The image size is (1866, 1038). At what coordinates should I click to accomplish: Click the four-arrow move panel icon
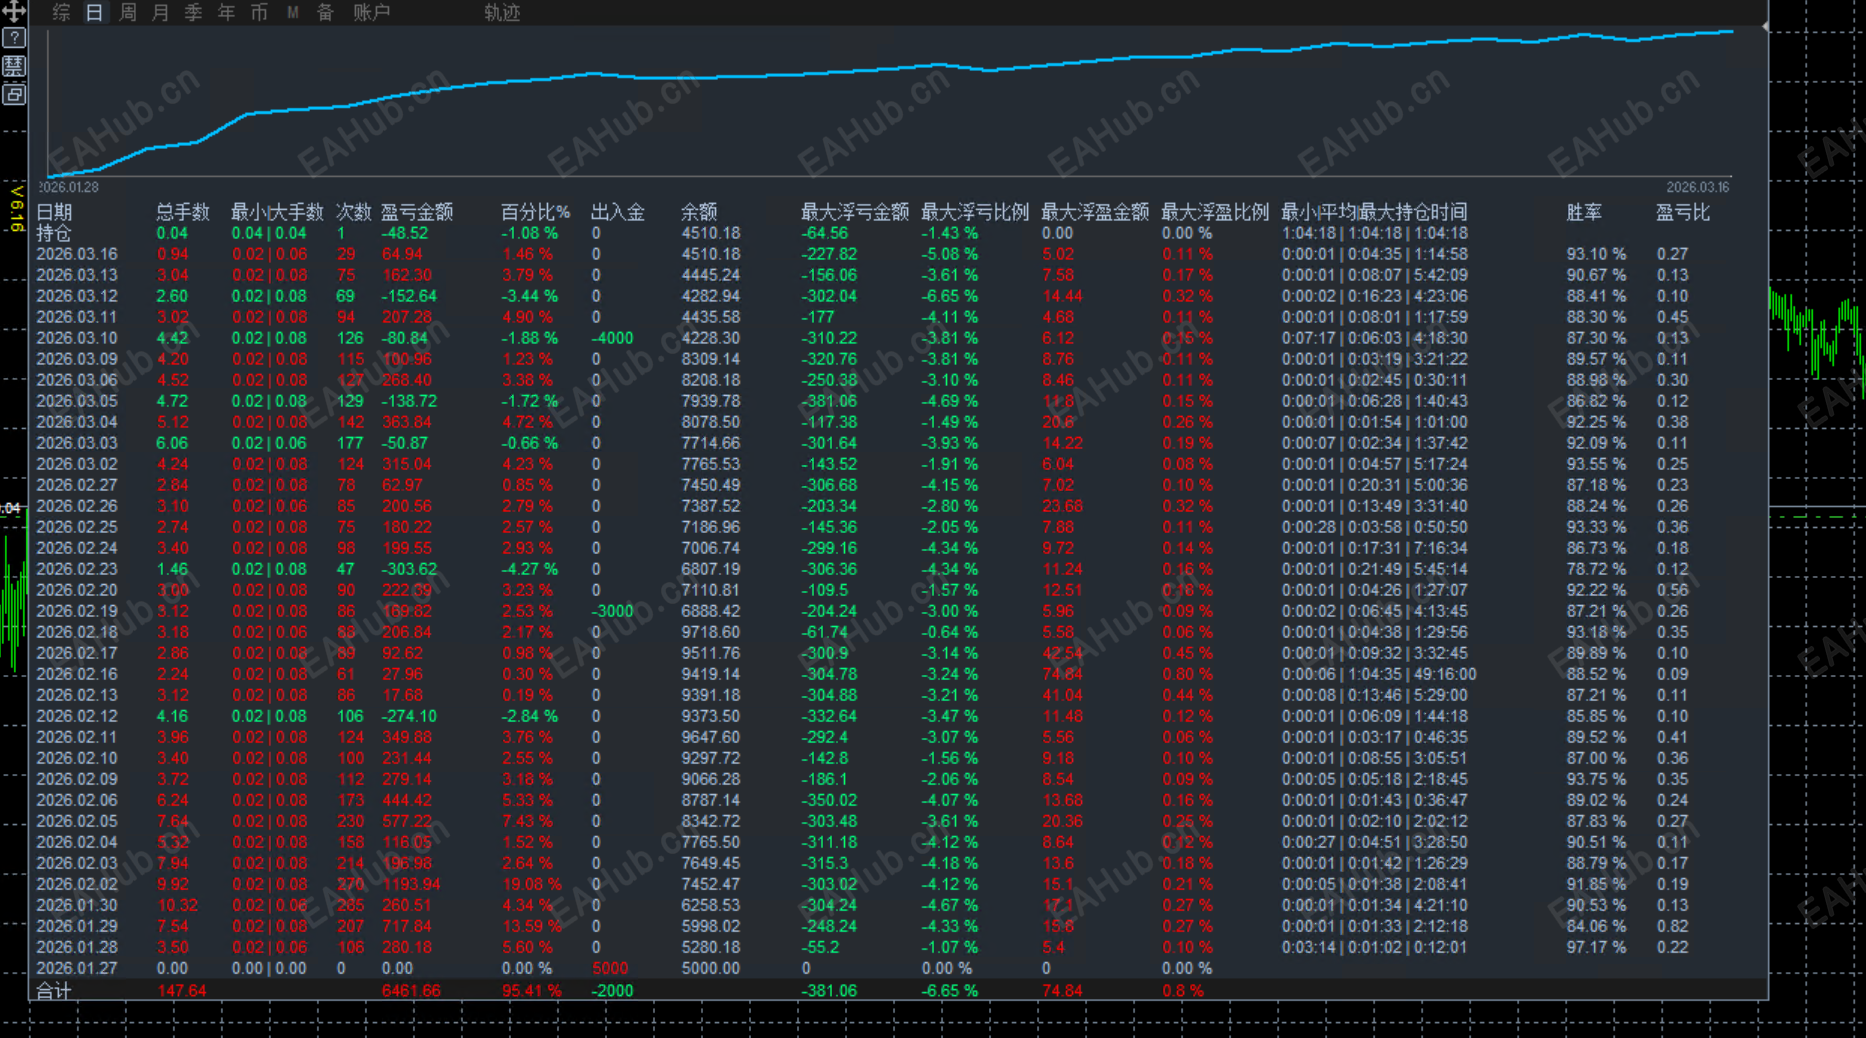pos(14,11)
